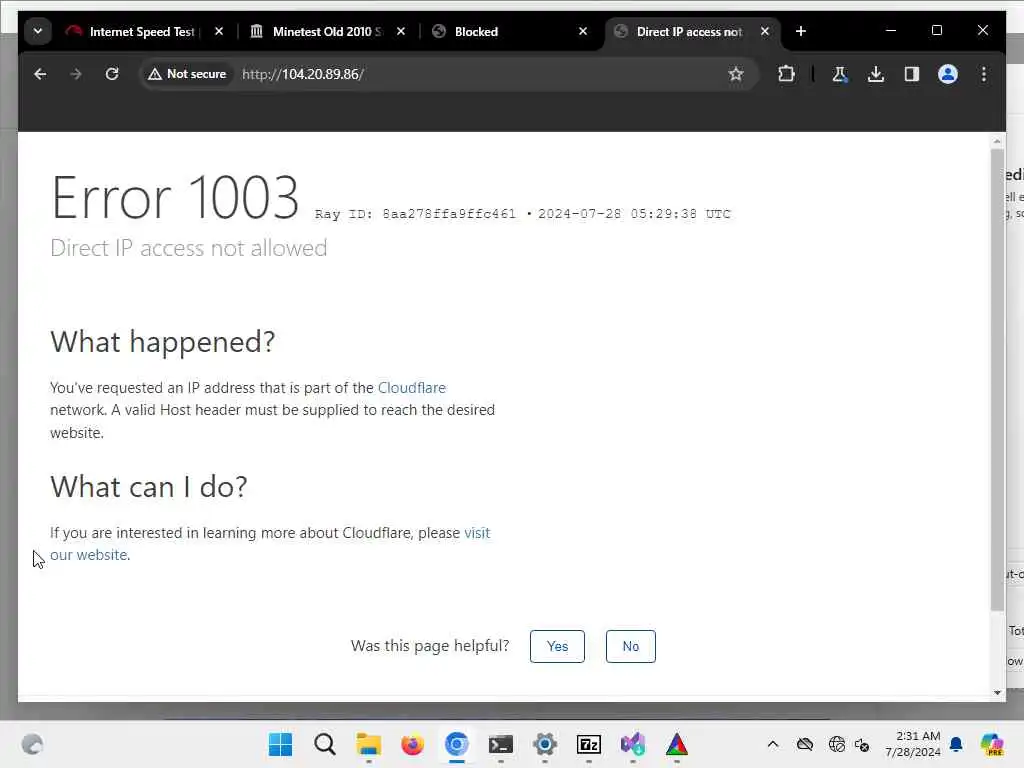Click the Edge-like icon at taskbar left
This screenshot has width=1024, height=768.
[33, 744]
